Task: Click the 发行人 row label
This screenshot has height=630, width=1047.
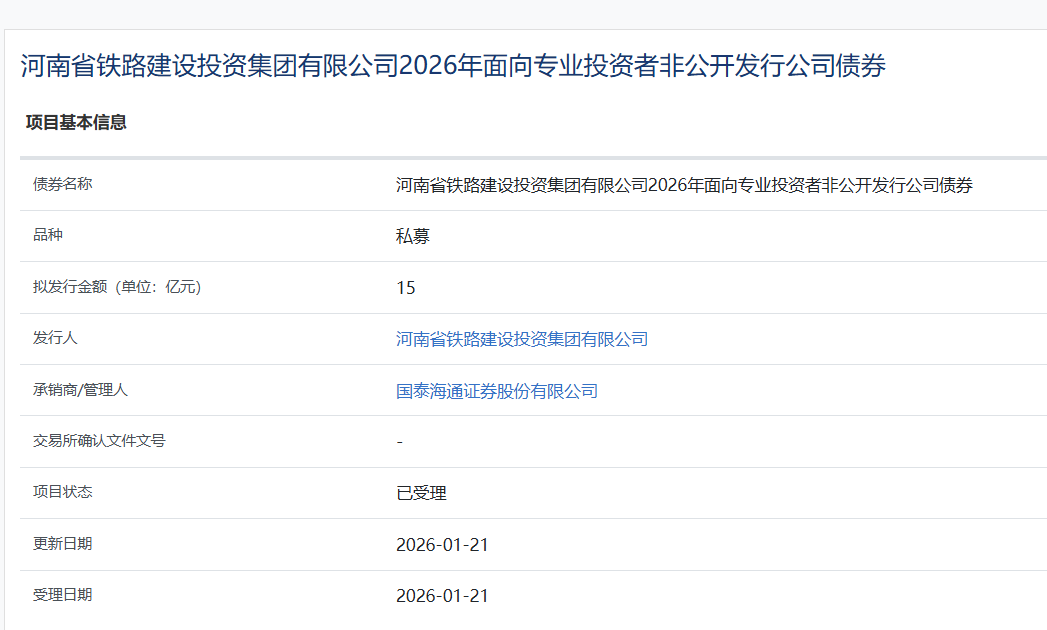Action: (55, 338)
